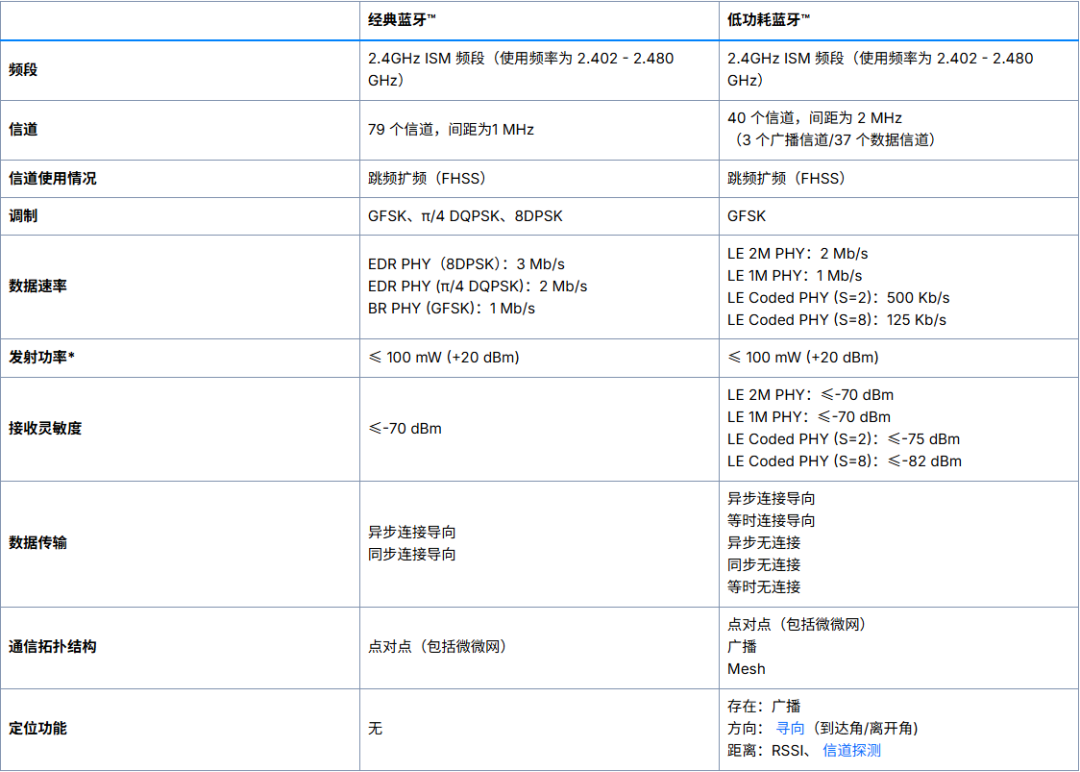1080x772 pixels.
Task: Click BR PHY (GFSK): 1 Mb/s line
Action: (451, 308)
